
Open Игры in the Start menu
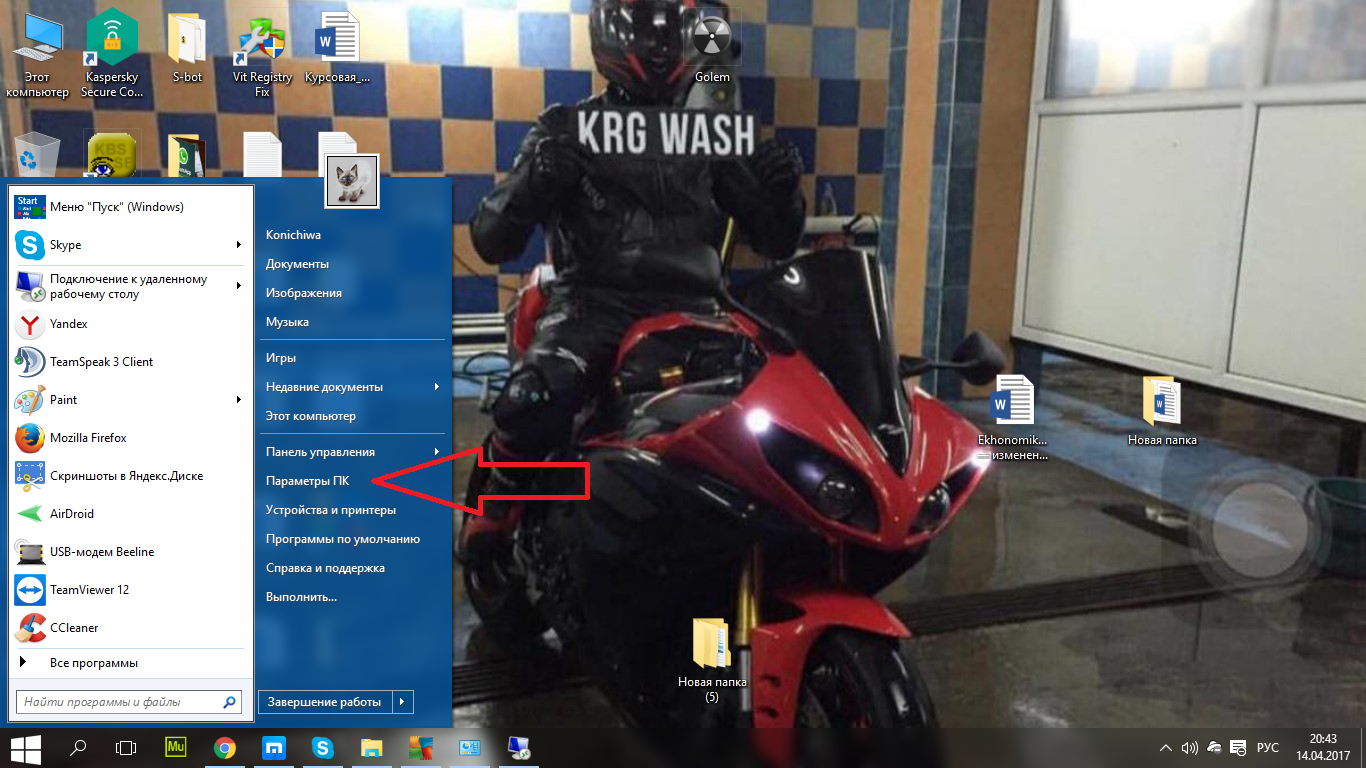(281, 358)
